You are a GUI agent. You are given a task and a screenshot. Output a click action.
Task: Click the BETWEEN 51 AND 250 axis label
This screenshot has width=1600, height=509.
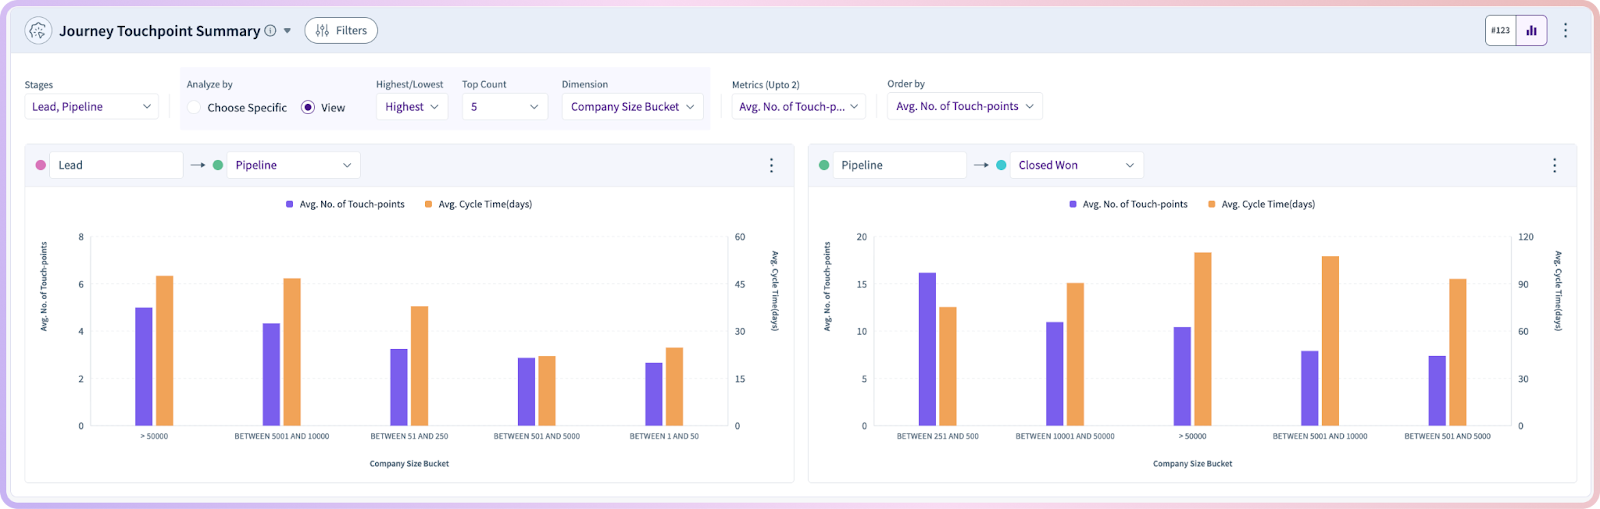409,436
